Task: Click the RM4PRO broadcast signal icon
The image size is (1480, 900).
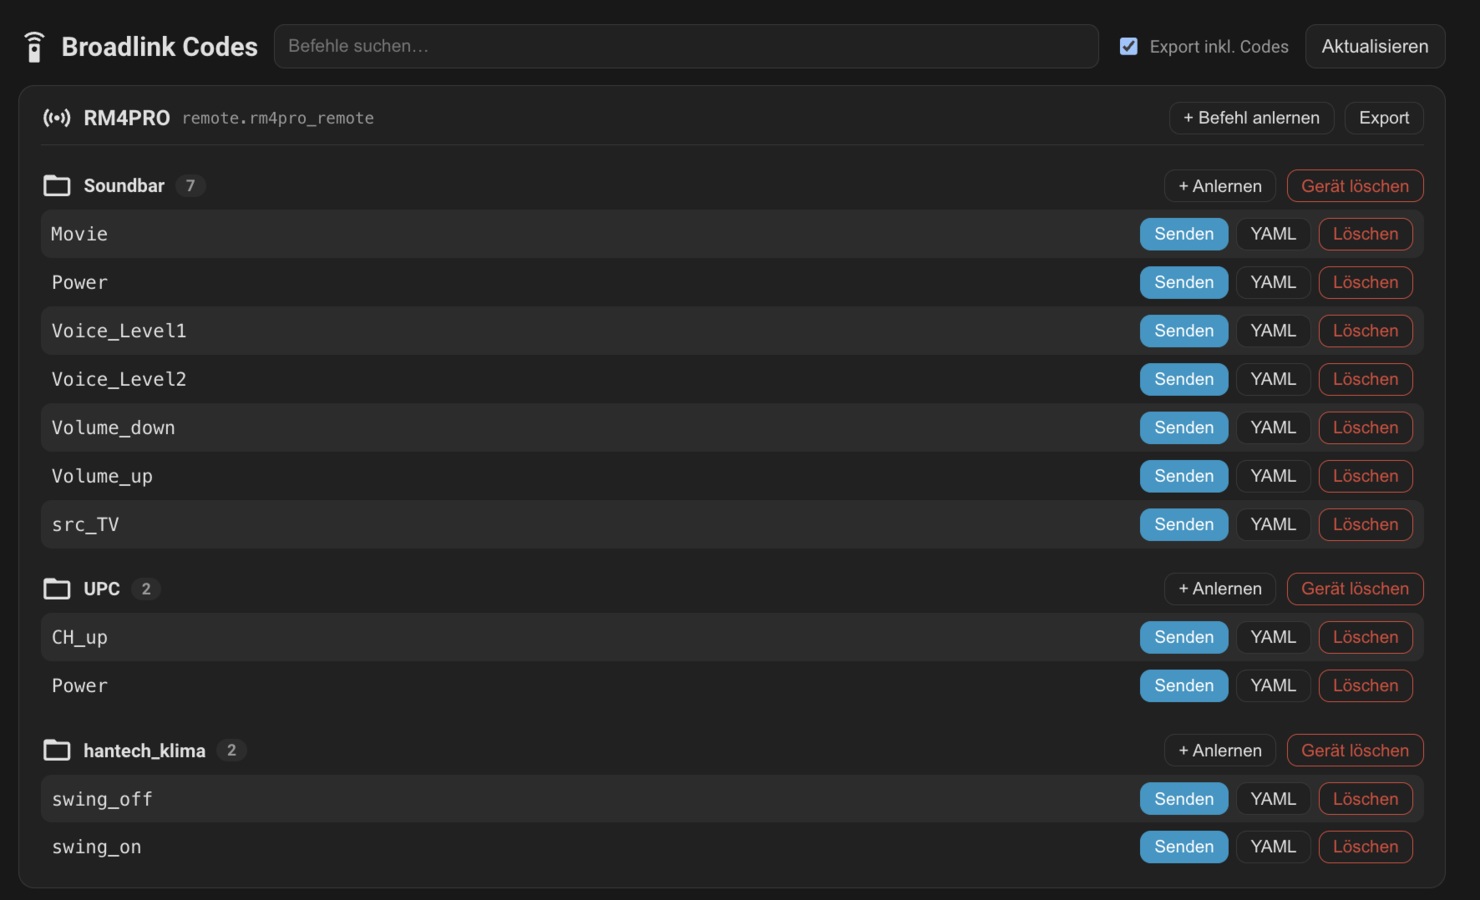Action: tap(57, 118)
